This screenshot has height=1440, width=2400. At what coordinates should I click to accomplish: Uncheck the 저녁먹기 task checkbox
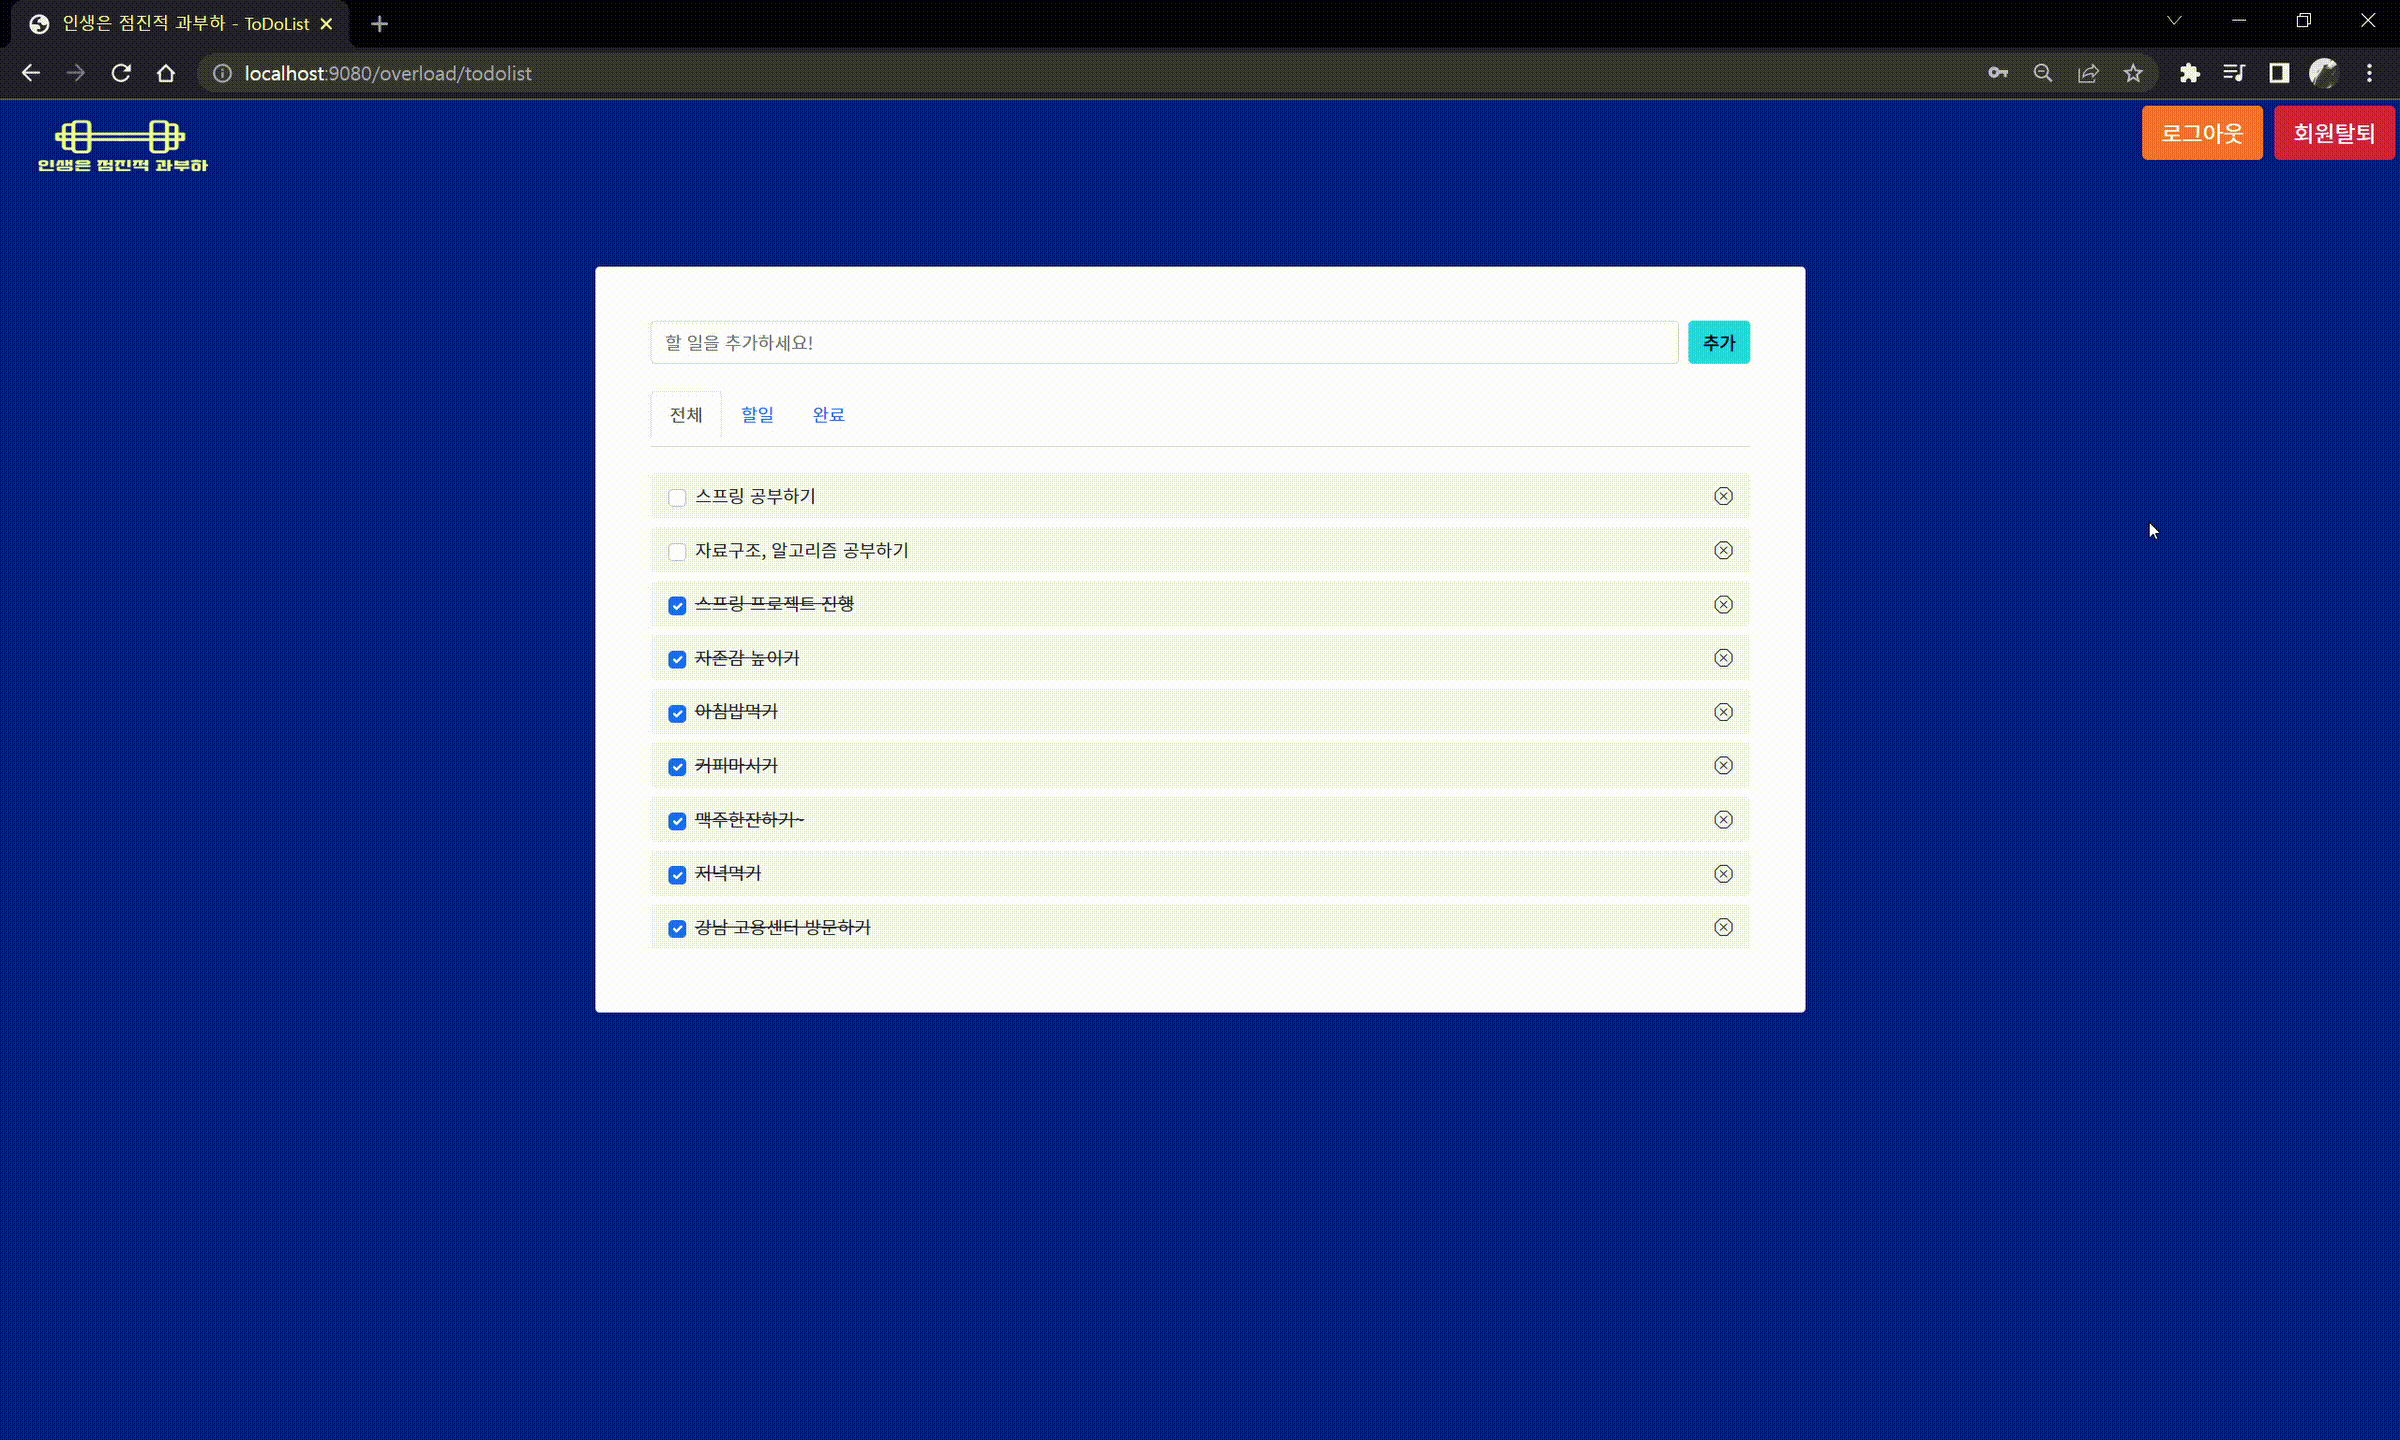(677, 875)
